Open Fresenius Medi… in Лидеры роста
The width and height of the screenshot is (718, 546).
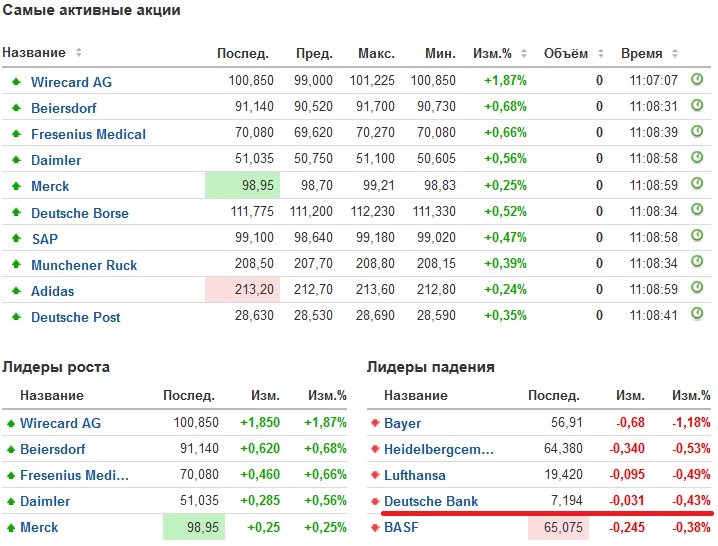click(74, 475)
